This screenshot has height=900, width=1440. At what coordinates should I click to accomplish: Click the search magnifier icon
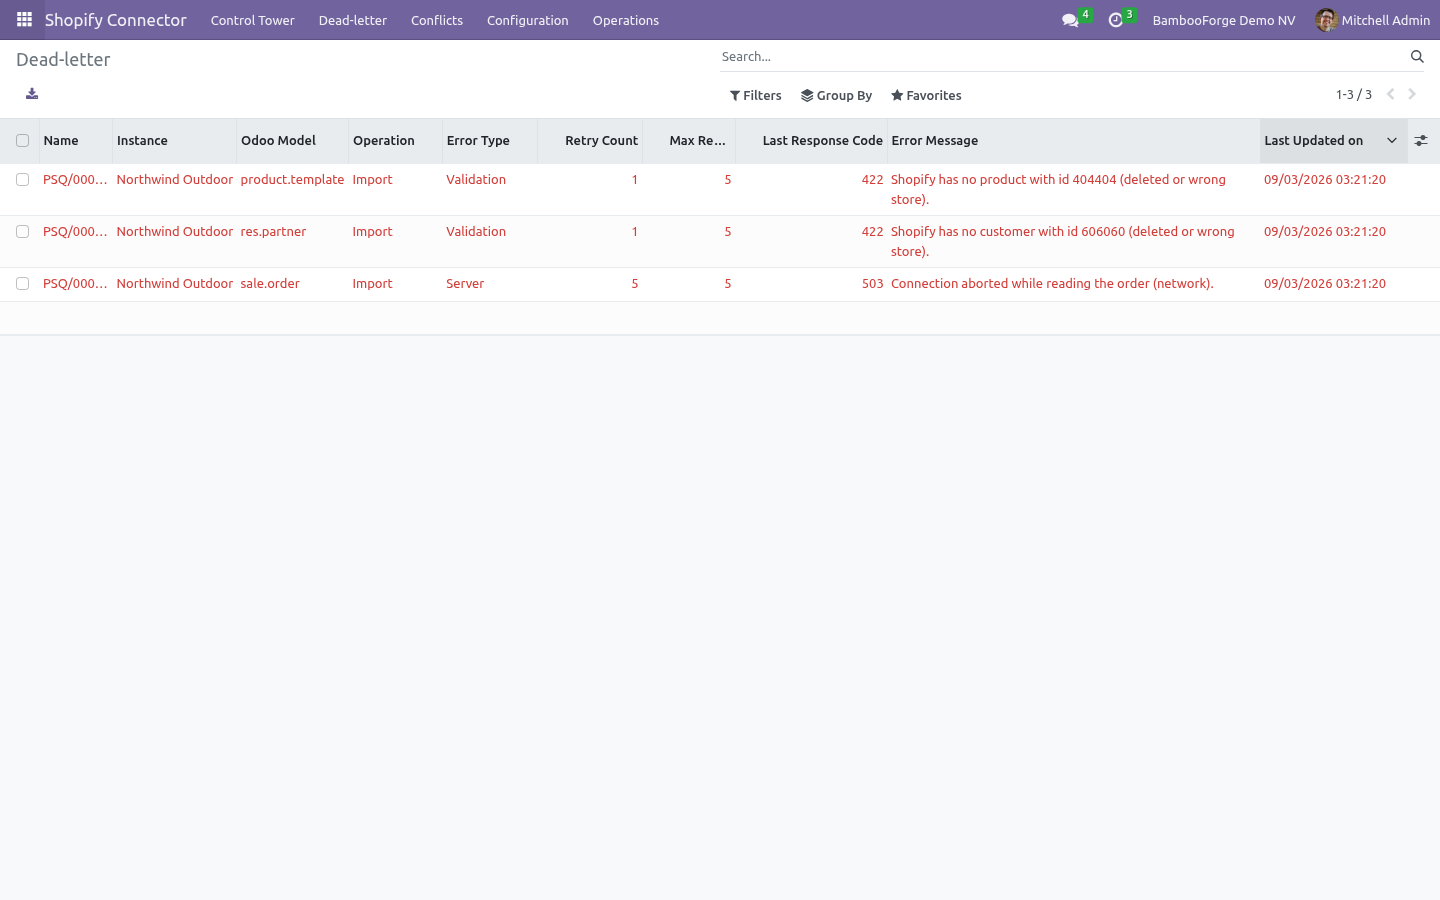click(1417, 57)
